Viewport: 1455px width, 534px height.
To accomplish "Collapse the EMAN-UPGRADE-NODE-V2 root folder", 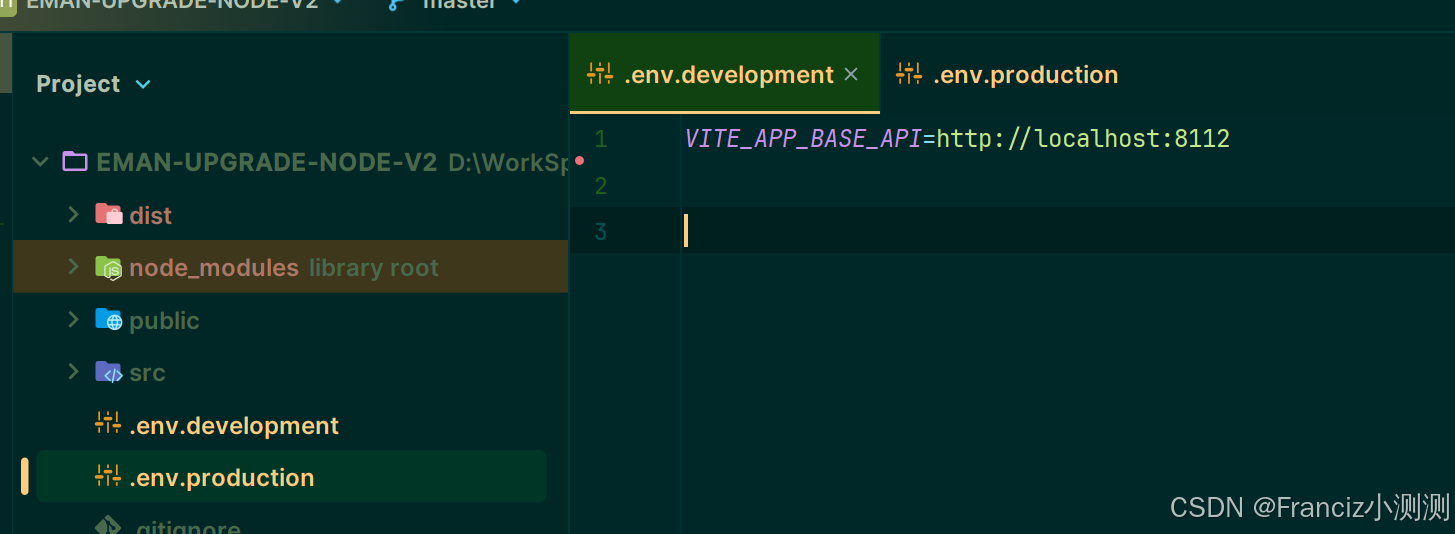I will pos(40,162).
